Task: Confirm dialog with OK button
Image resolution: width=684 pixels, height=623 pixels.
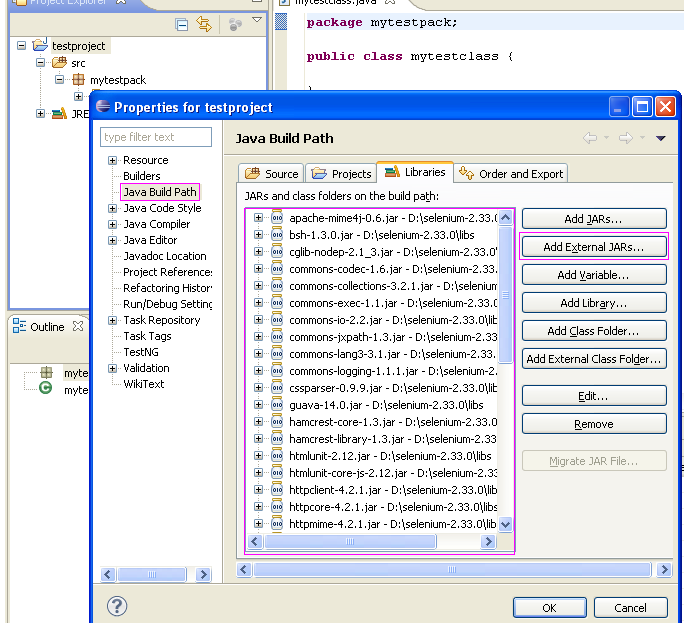Action: (x=550, y=608)
